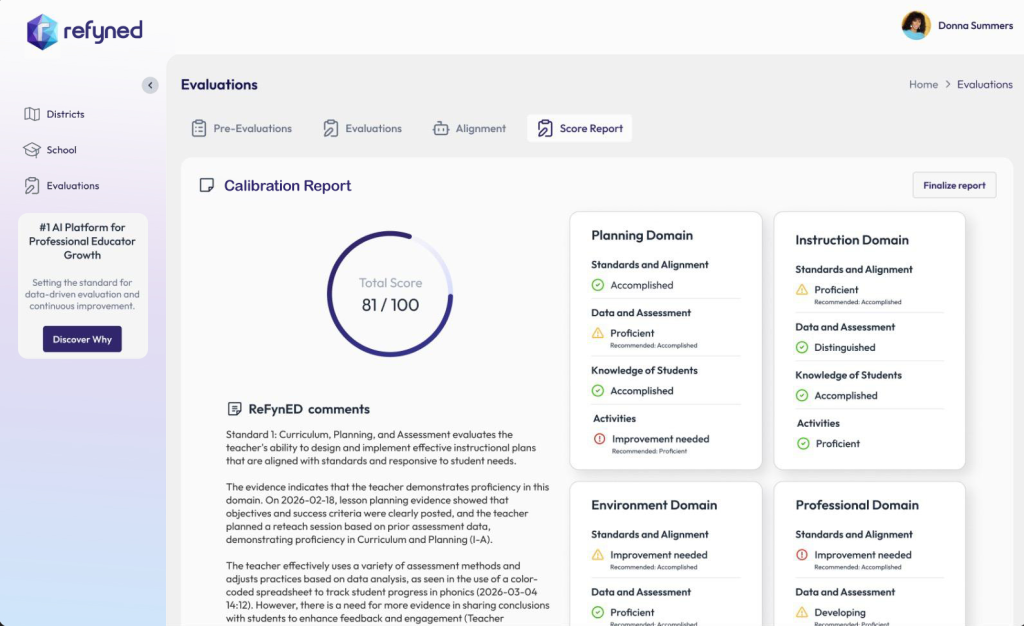Click the Refyned logo icon
1024x626 pixels.
42,31
